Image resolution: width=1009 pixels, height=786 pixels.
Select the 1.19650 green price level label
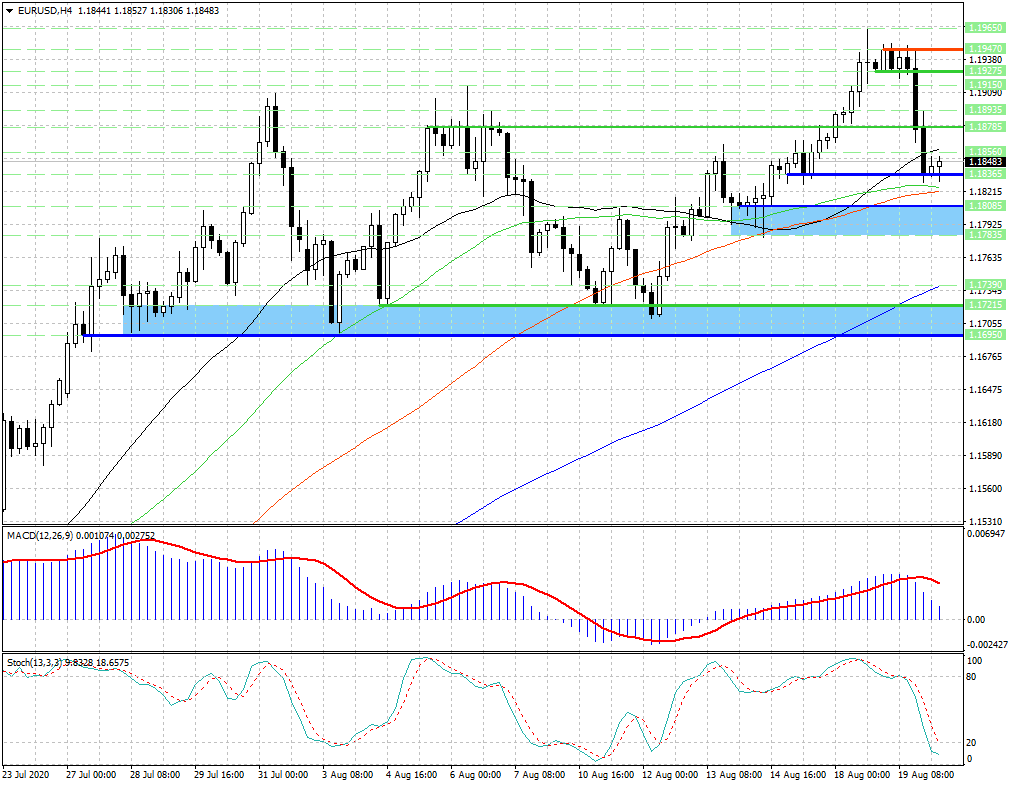point(985,28)
